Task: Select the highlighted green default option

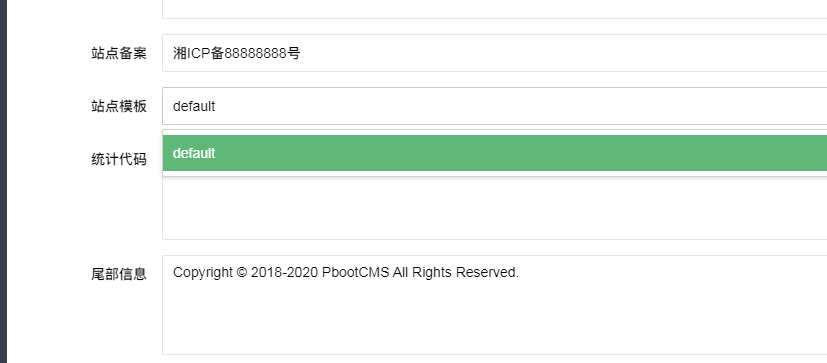Action: point(495,153)
